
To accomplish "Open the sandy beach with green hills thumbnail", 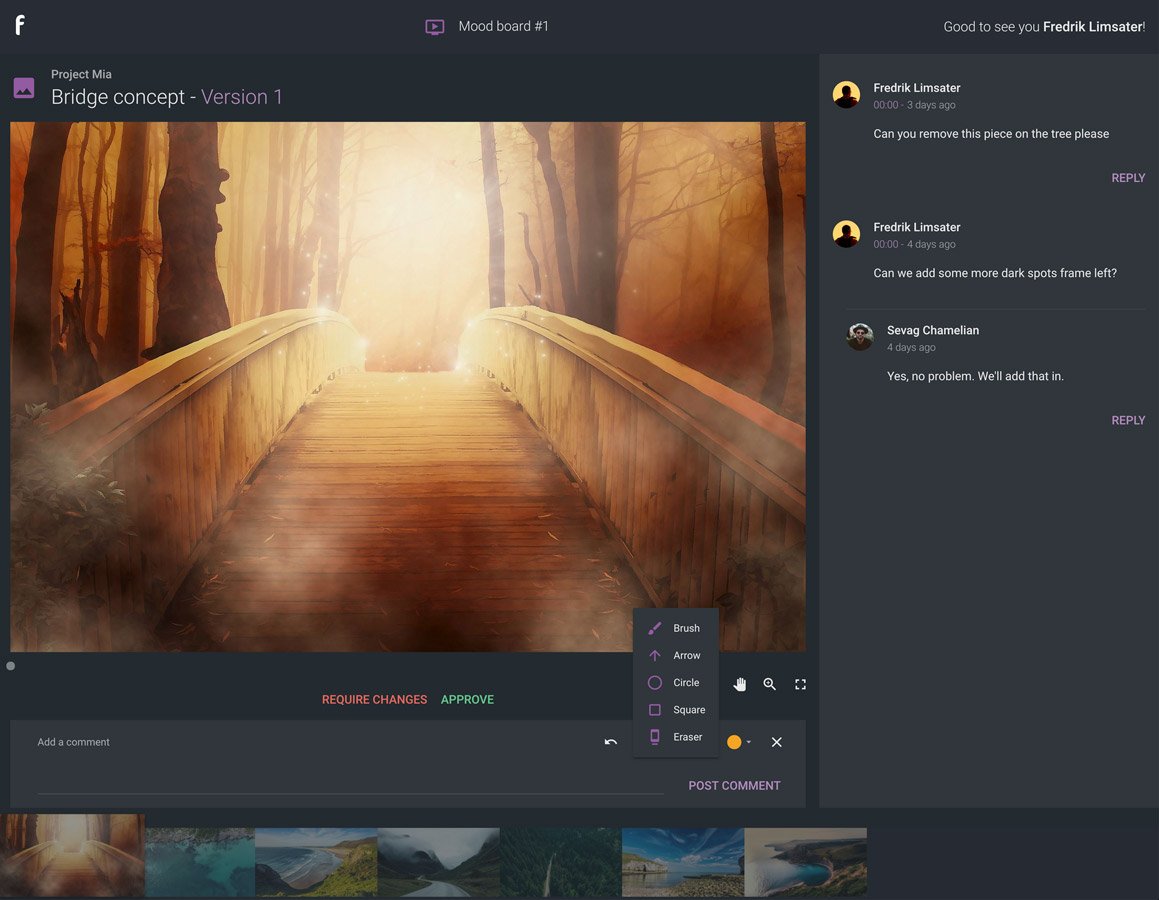I will pyautogui.click(x=316, y=862).
